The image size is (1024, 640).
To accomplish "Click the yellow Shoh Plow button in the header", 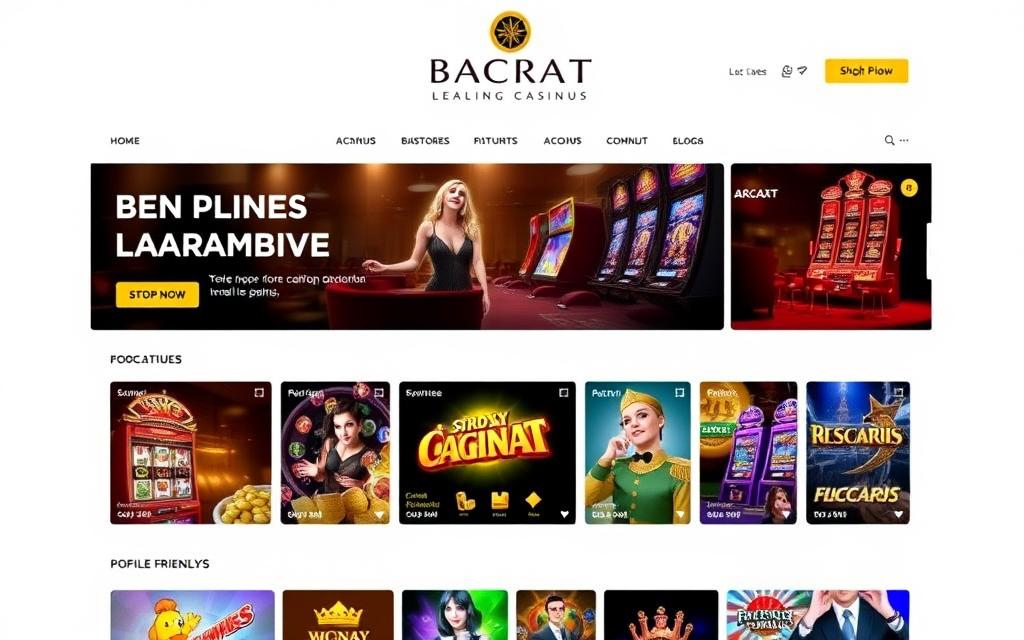I will point(866,71).
